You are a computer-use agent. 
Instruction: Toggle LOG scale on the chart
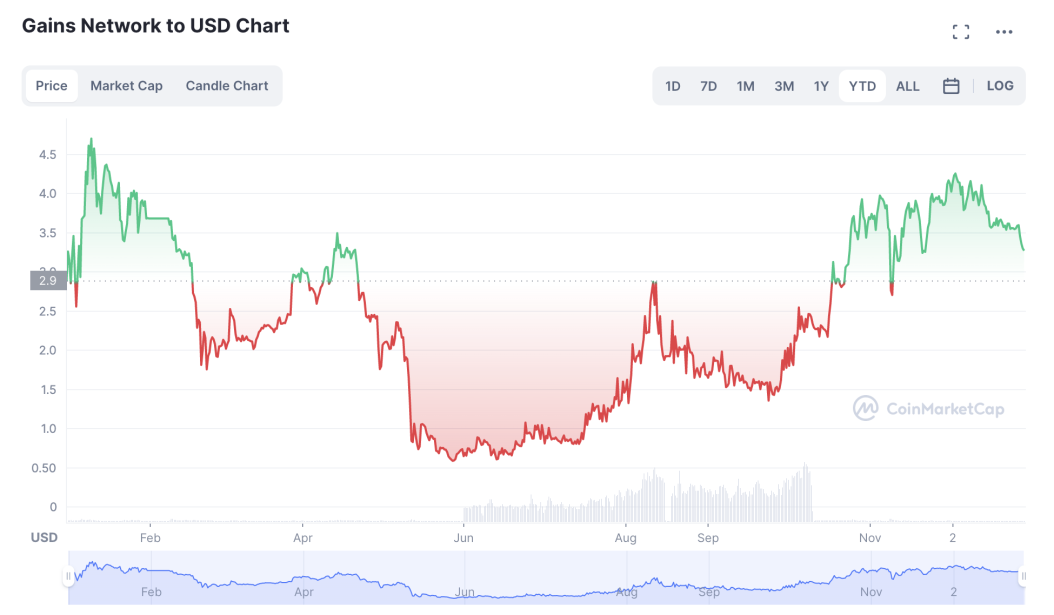click(x=1000, y=86)
